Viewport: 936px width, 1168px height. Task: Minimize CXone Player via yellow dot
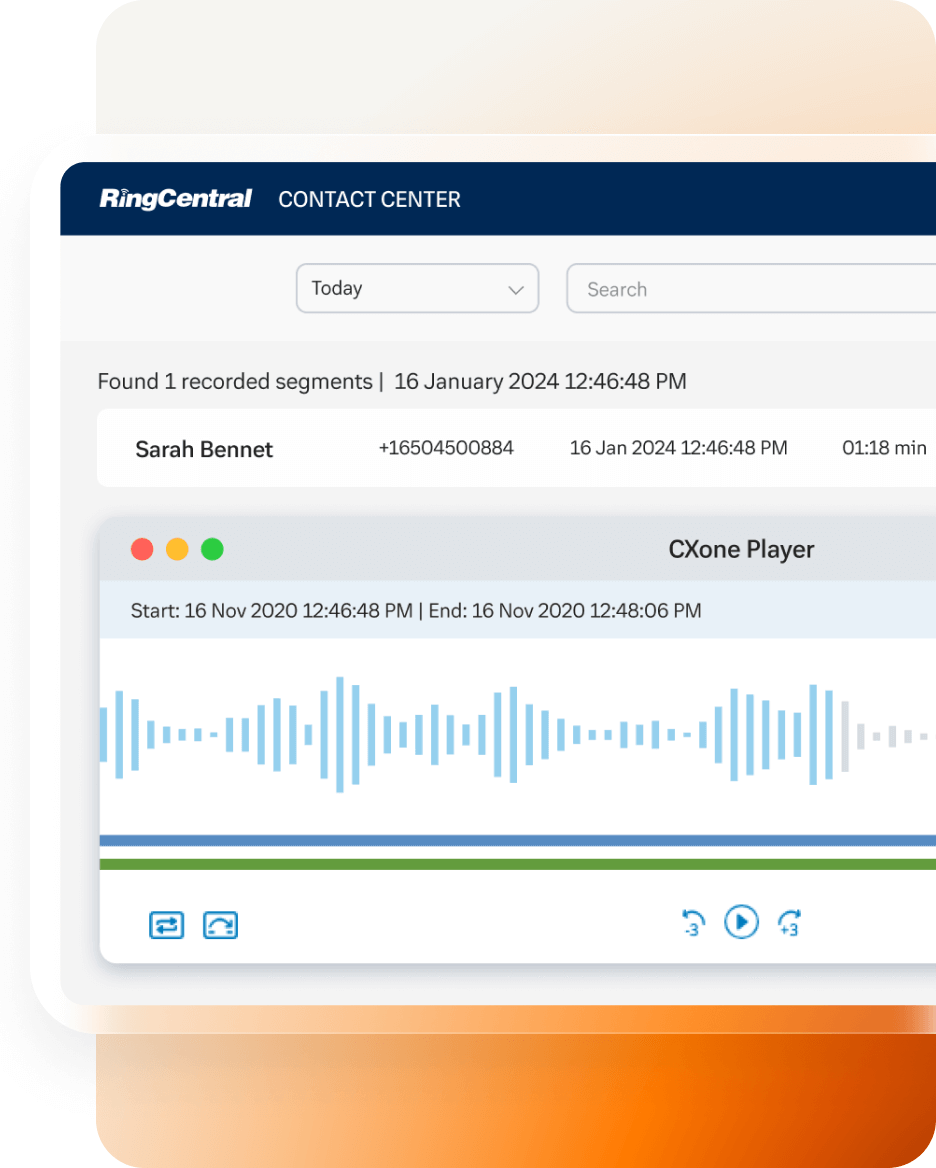coord(177,549)
